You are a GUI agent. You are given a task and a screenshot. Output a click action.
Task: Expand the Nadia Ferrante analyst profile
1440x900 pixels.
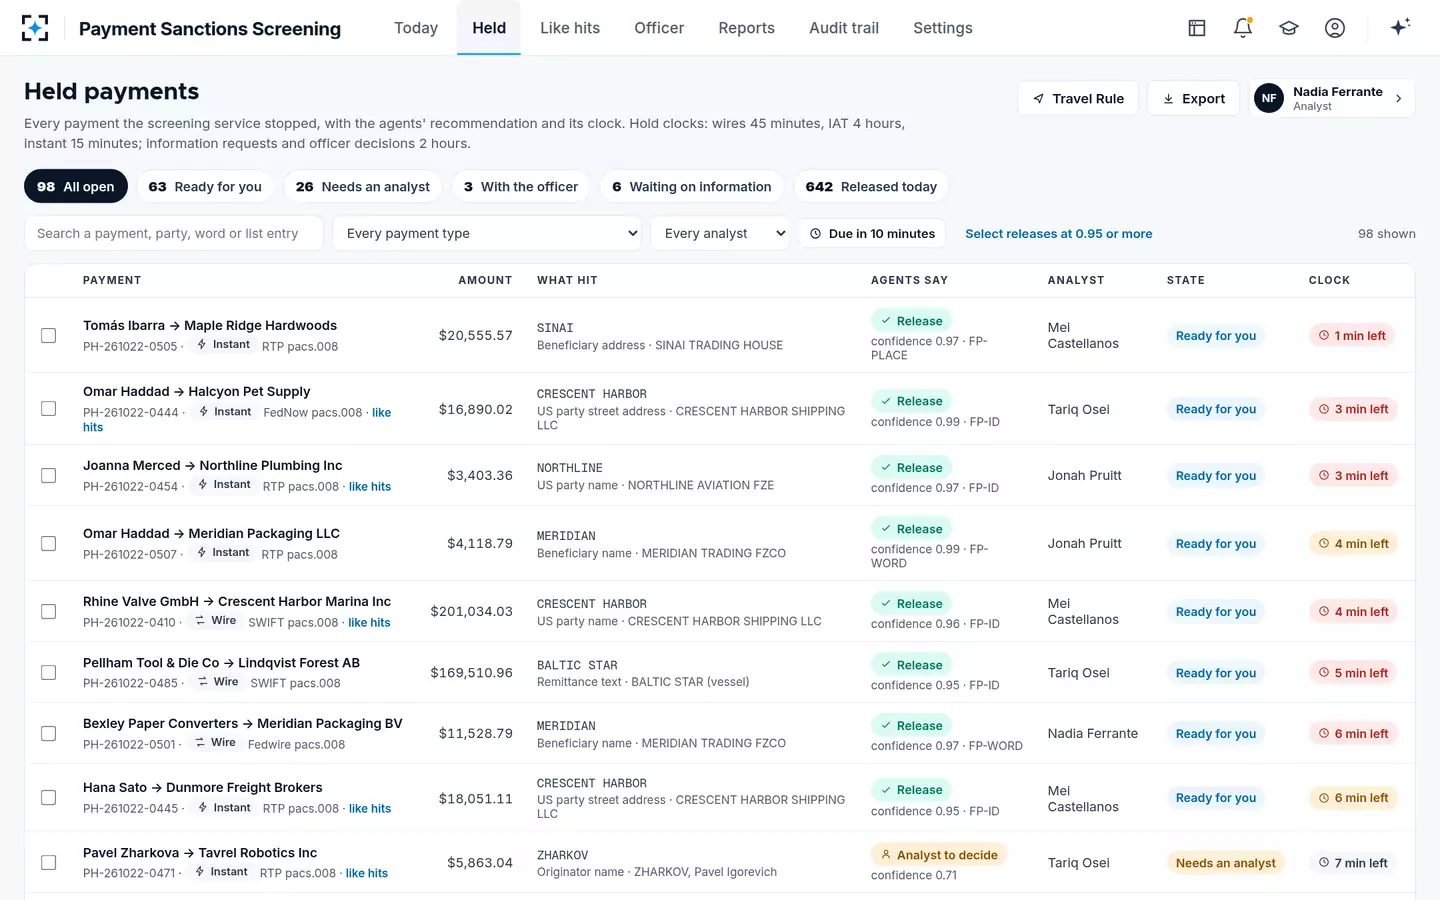(x=1332, y=98)
